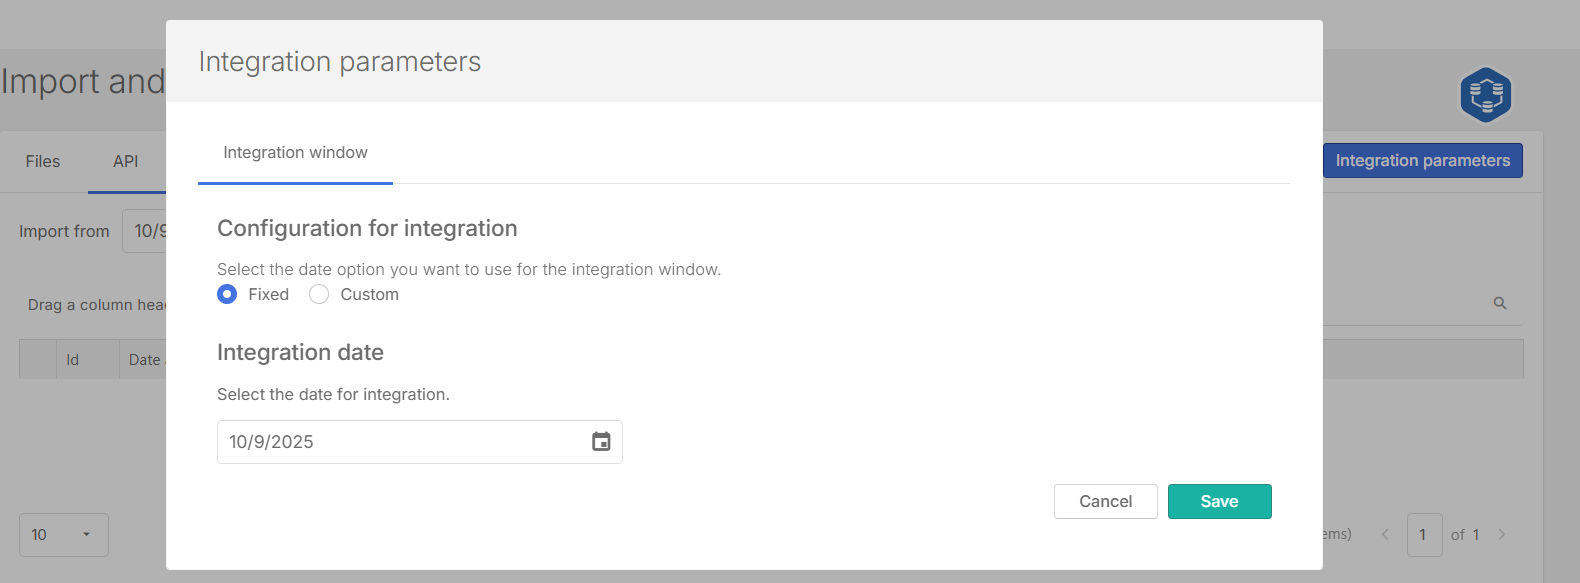The image size is (1580, 583).
Task: Click into the integration date field
Action: tap(400, 442)
